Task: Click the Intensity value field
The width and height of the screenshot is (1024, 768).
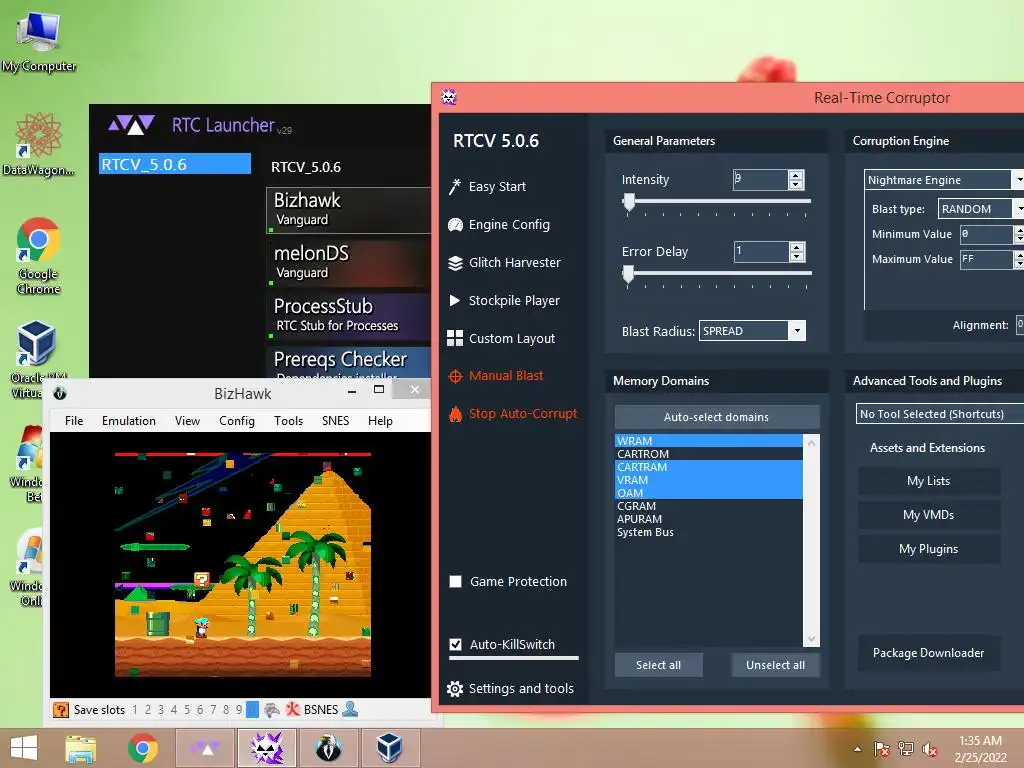Action: pos(761,180)
